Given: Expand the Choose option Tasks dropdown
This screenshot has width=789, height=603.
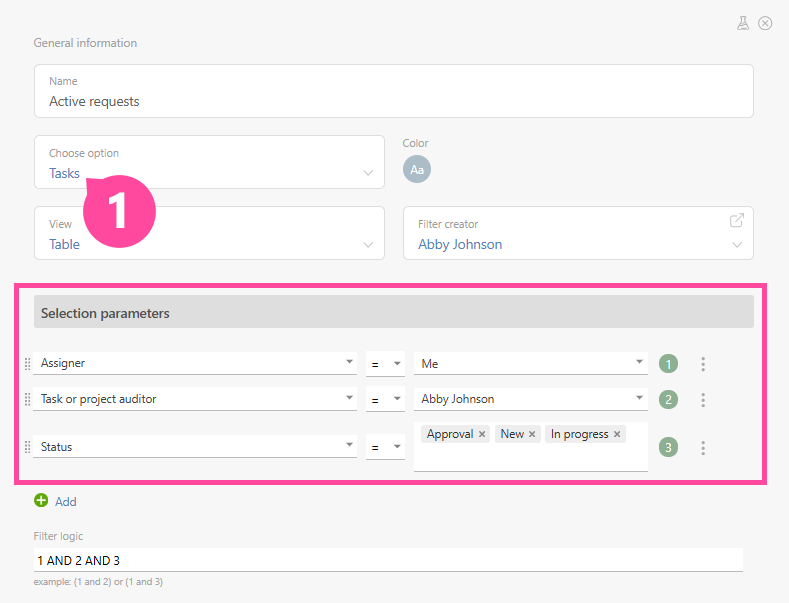Looking at the screenshot, I should click(x=368, y=173).
